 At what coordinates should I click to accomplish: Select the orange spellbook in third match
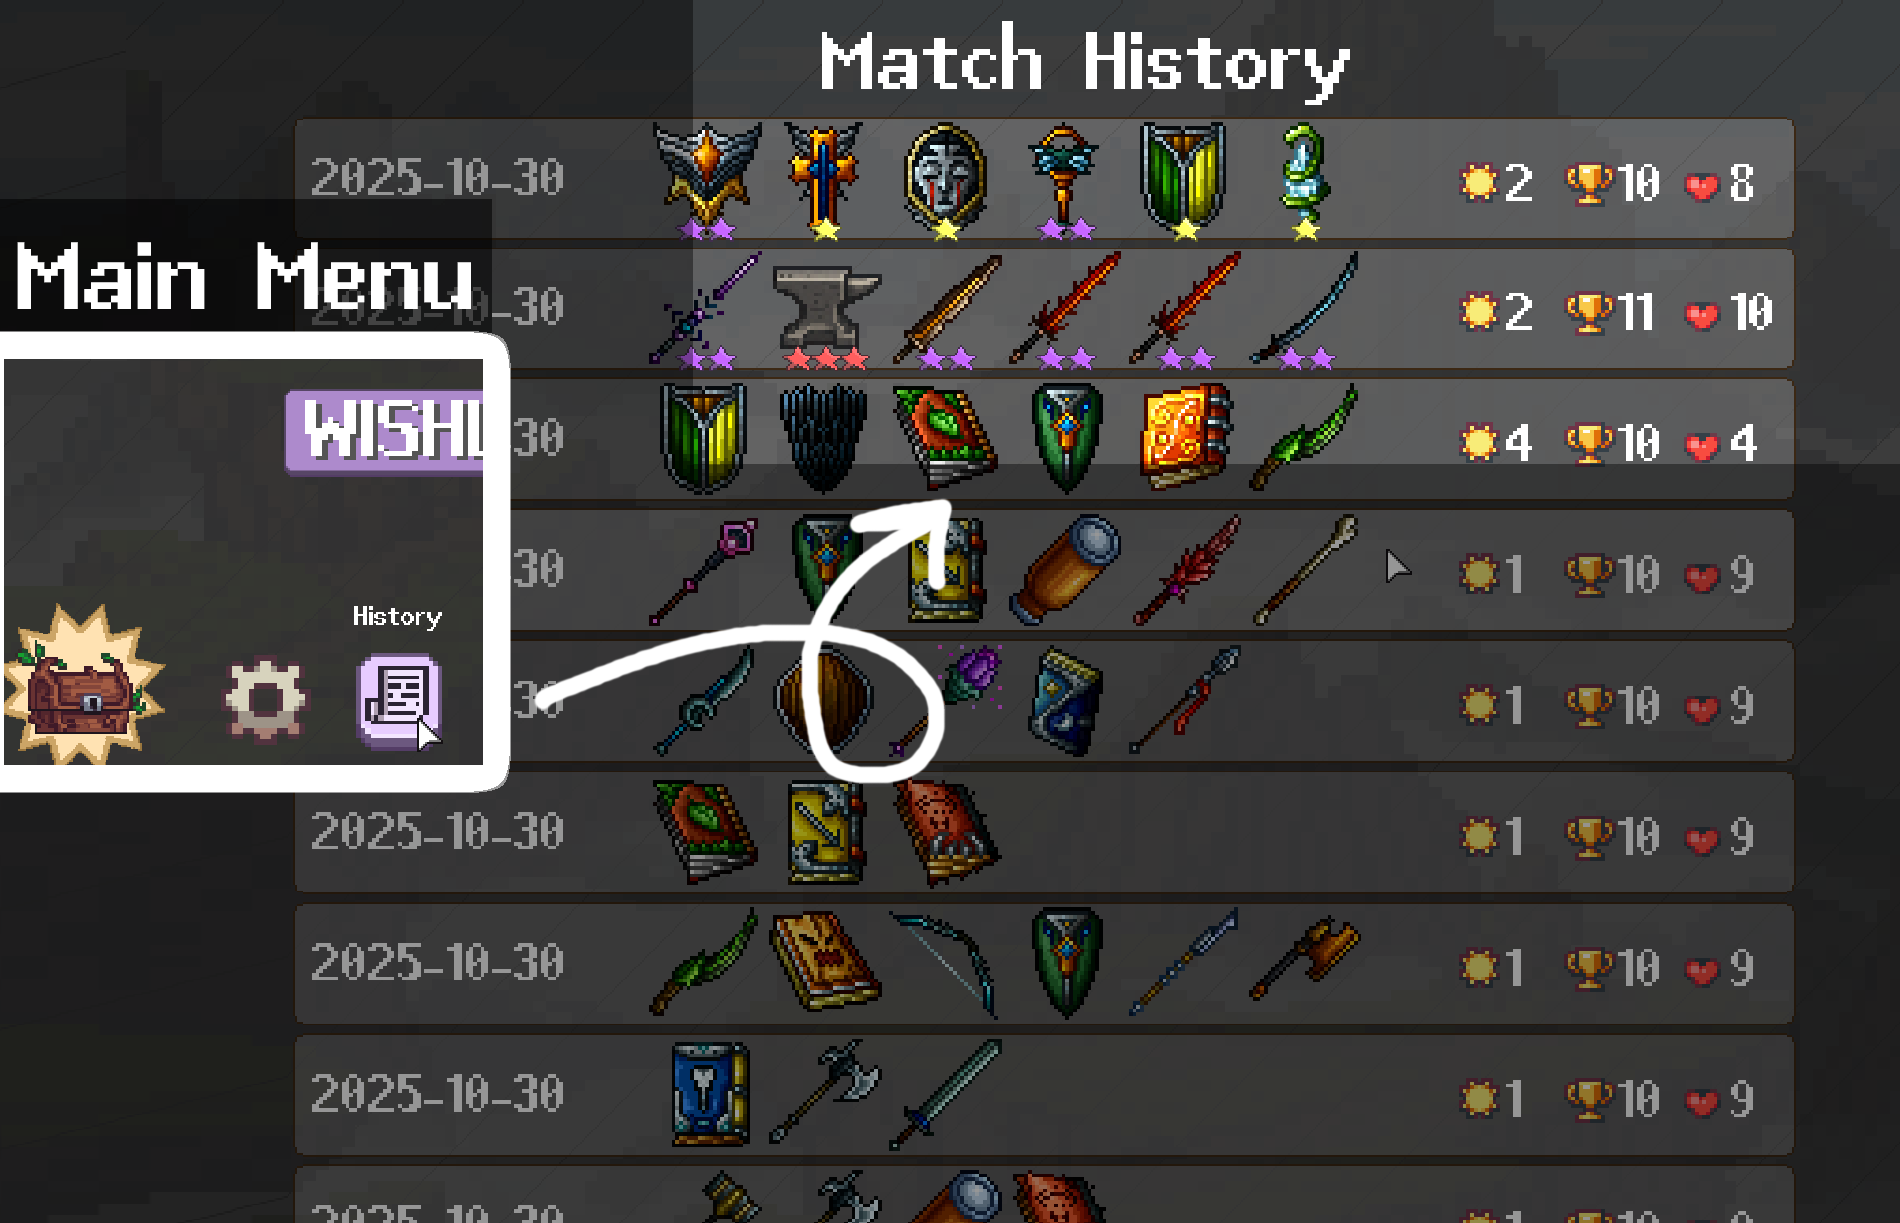(x=1185, y=437)
